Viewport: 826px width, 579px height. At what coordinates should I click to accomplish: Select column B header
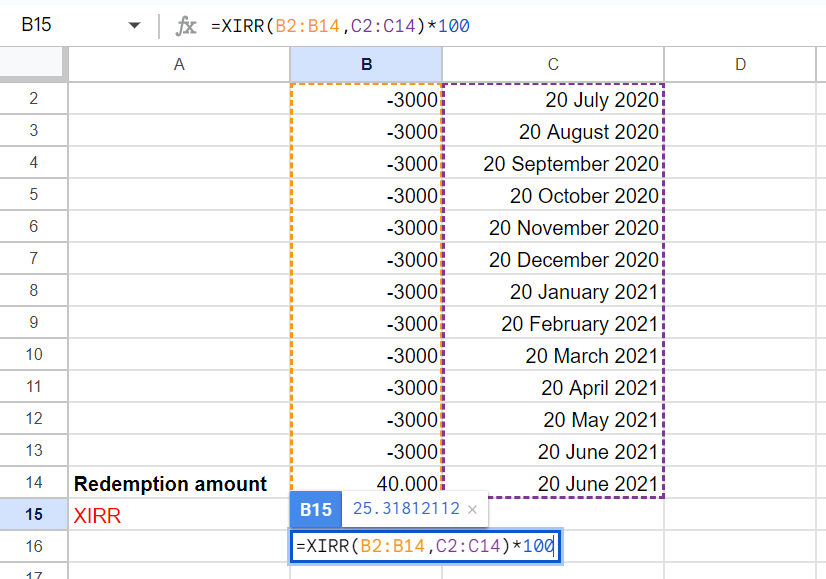(366, 65)
